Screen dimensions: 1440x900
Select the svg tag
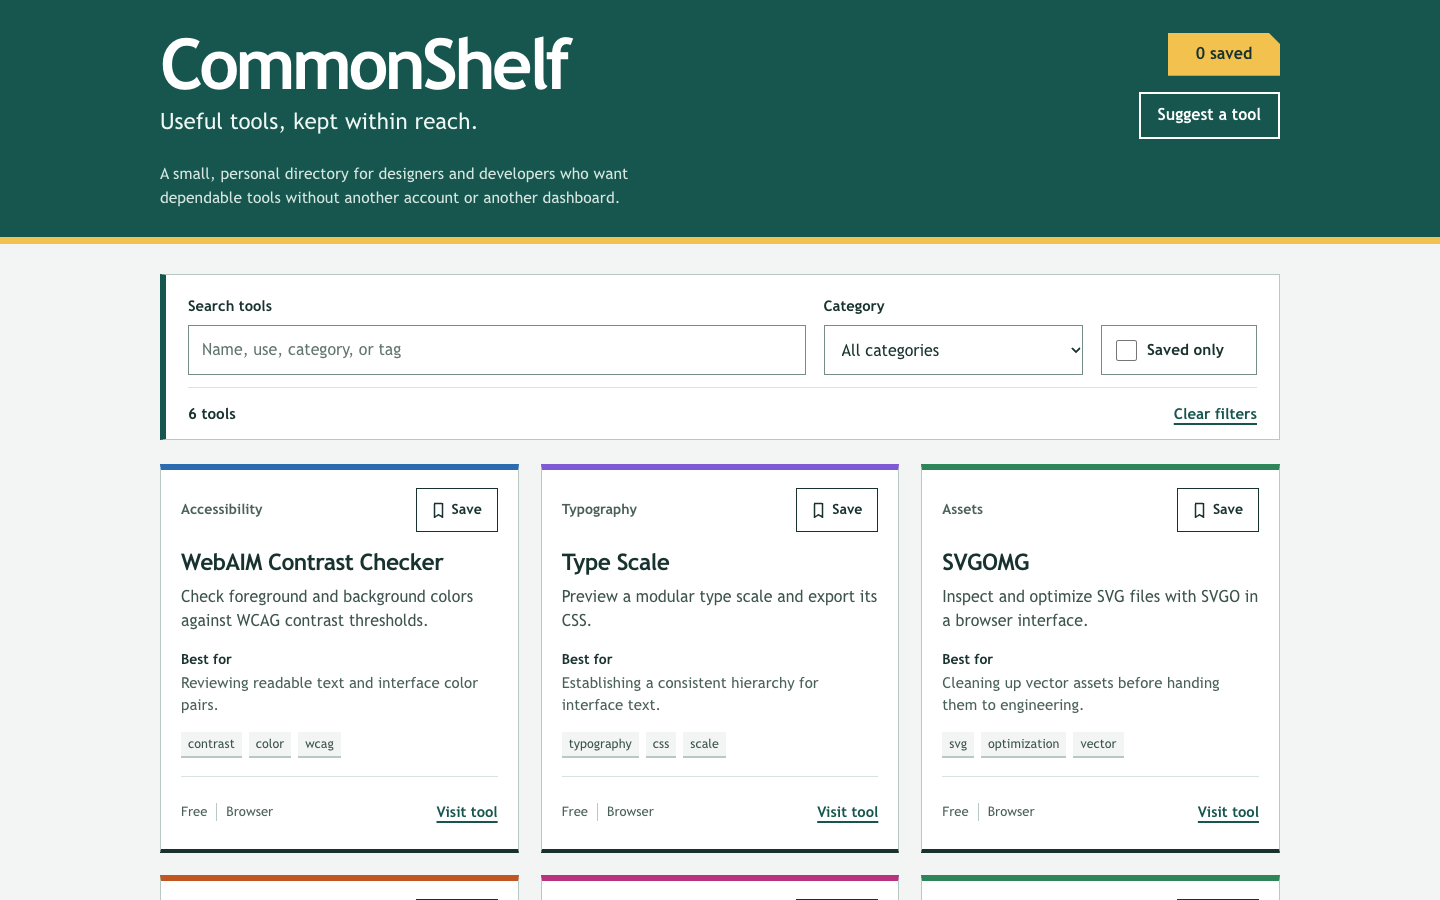958,744
